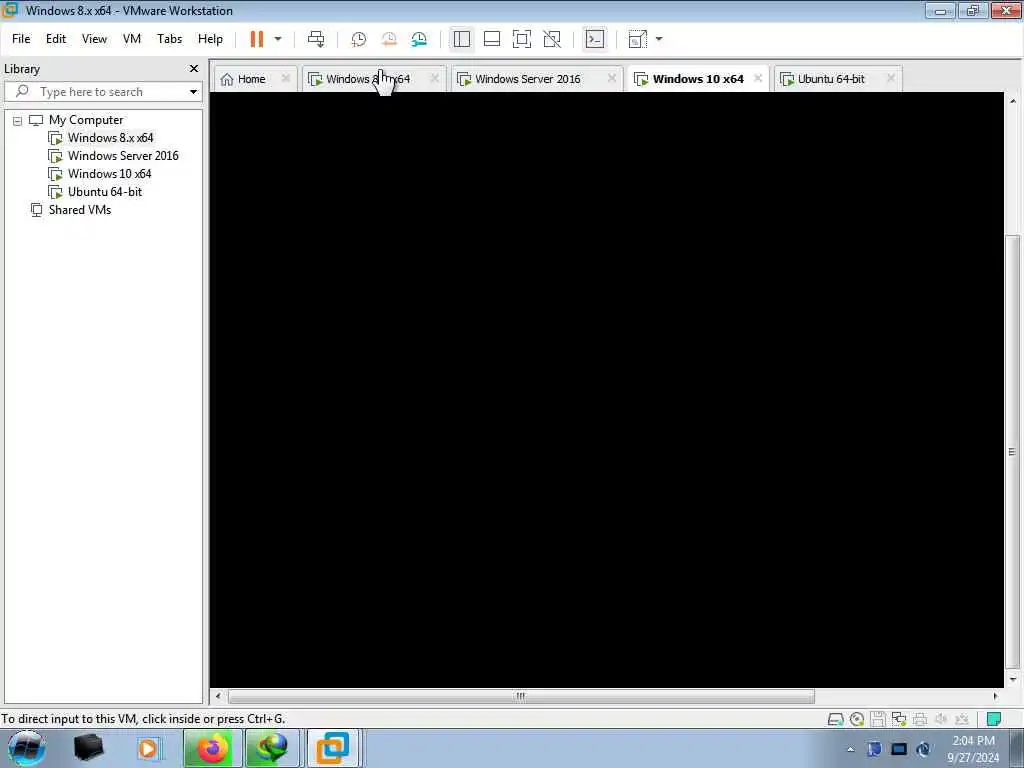The image size is (1024, 768).
Task: Close the Windows 8.x x64 tab
Action: 435,78
